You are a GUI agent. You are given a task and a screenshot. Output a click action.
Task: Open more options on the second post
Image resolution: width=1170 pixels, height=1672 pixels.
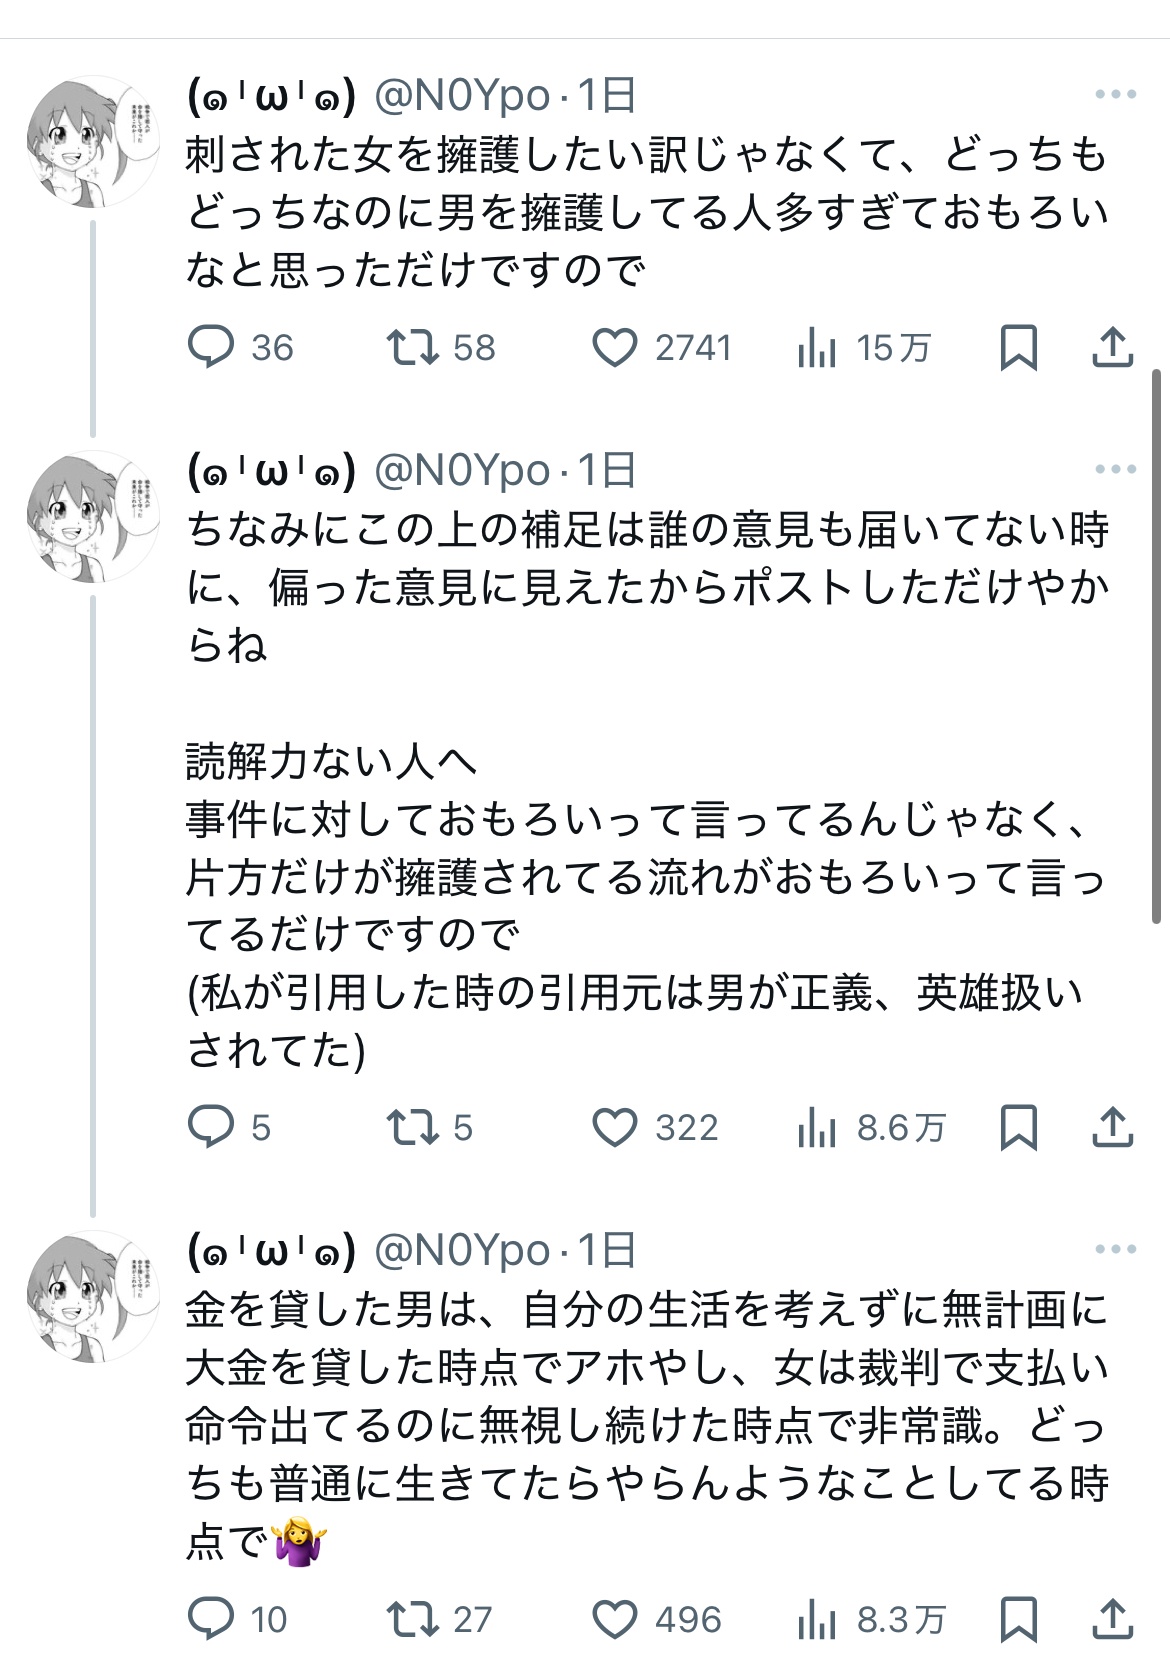tap(1115, 470)
